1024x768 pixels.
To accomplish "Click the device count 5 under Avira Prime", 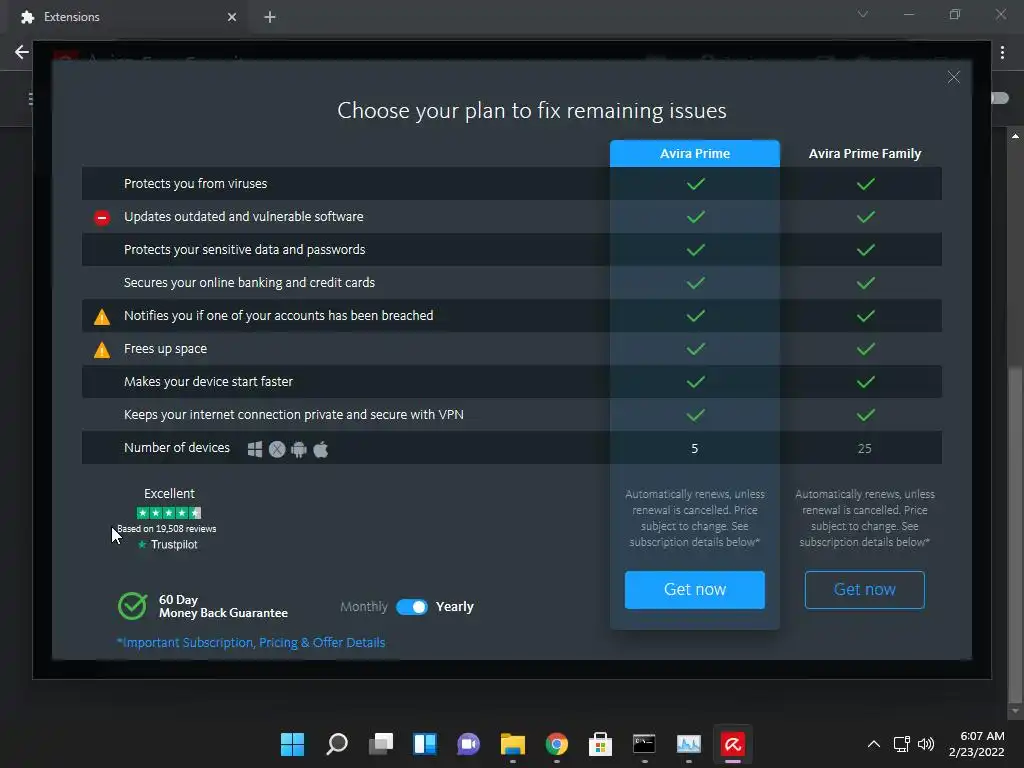I will point(694,449).
